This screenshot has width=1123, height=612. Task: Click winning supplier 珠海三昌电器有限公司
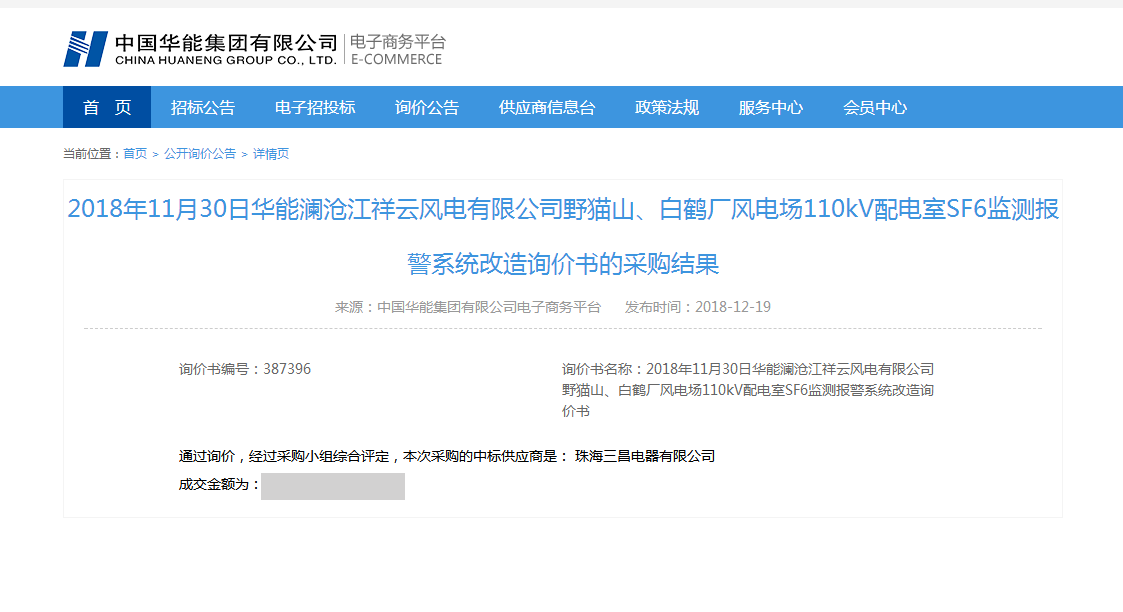(645, 456)
